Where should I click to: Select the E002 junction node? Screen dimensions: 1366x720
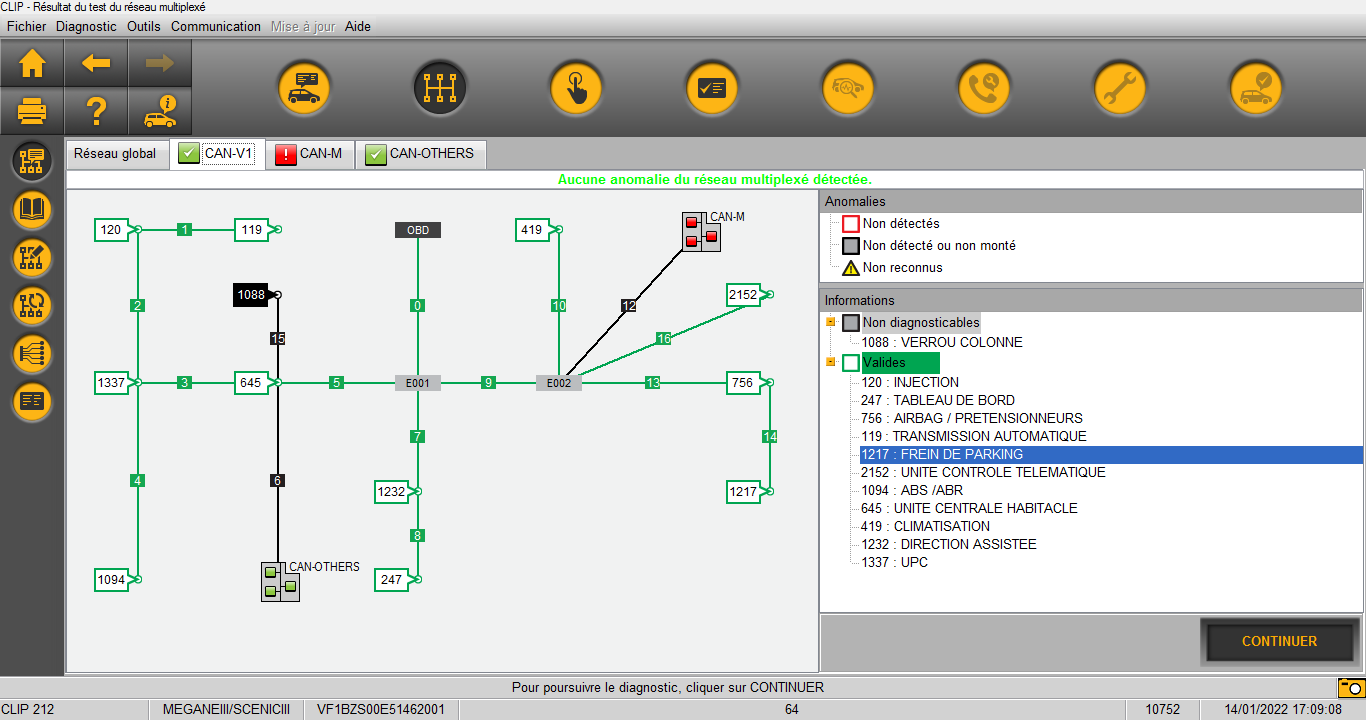tap(559, 382)
